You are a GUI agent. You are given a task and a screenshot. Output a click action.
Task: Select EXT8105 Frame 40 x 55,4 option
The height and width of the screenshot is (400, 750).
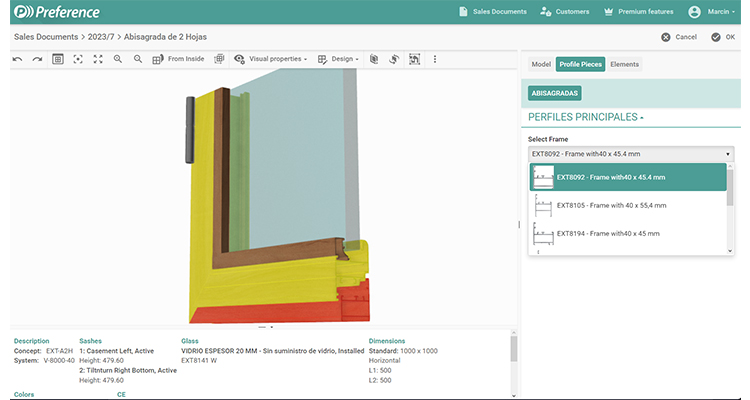click(x=628, y=205)
